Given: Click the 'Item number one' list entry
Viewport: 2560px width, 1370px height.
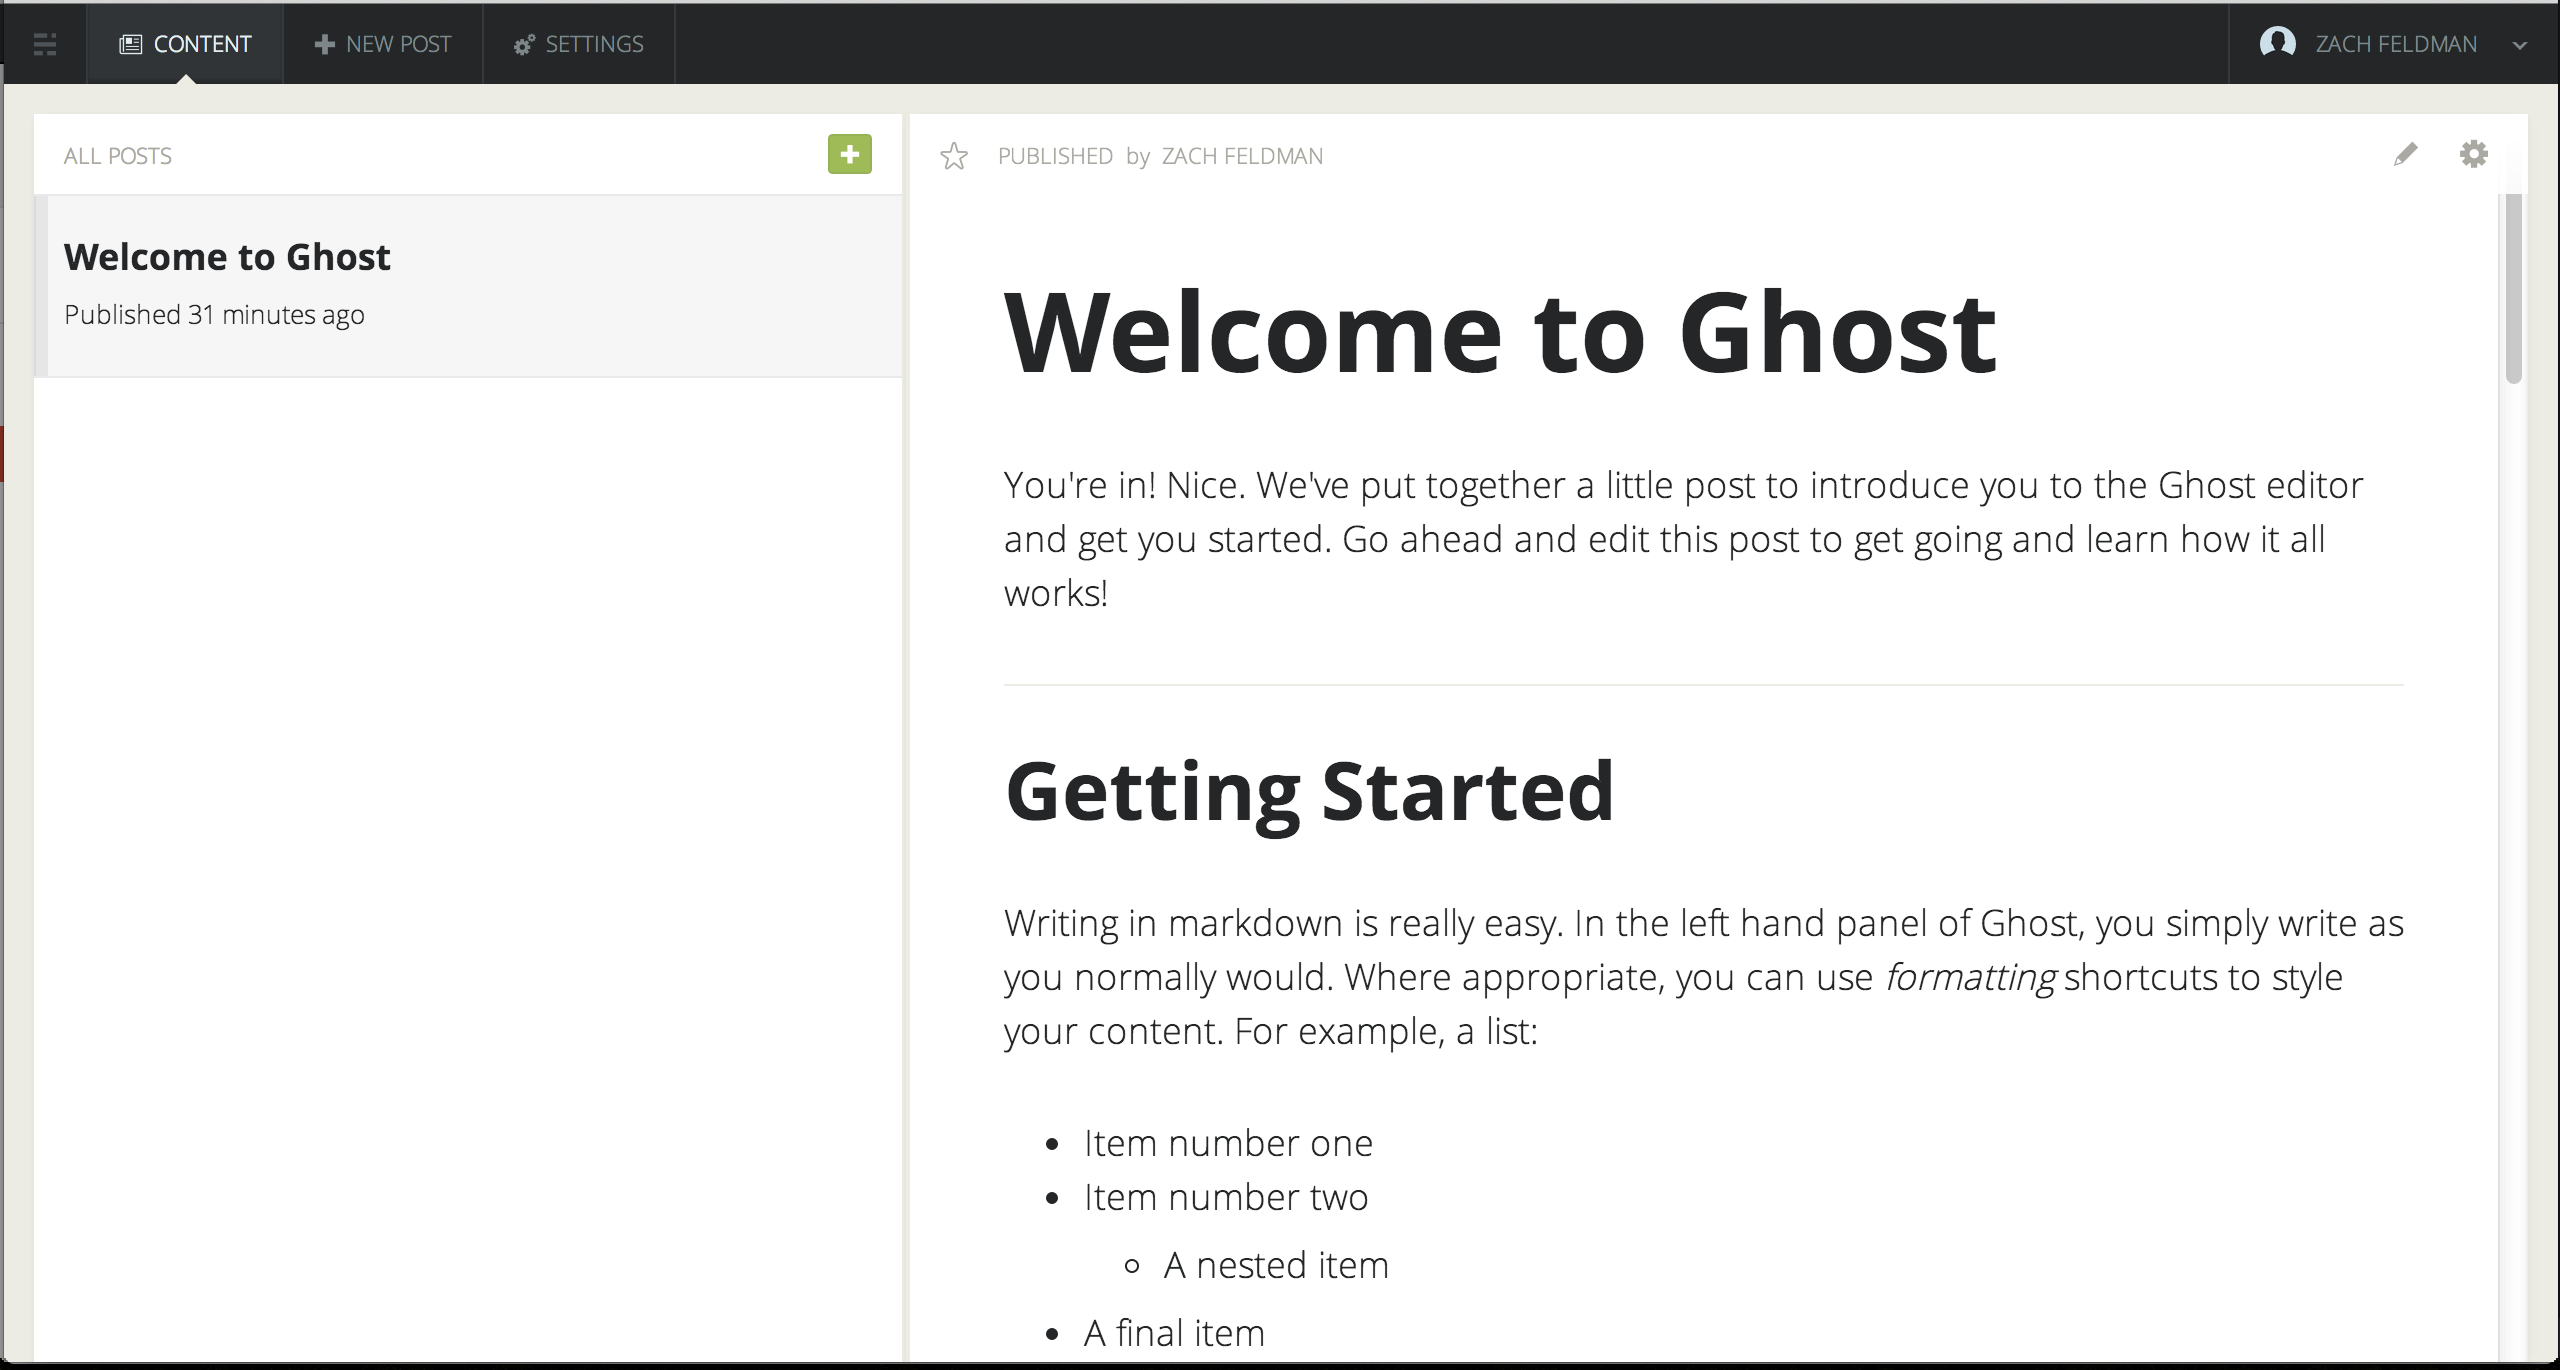Looking at the screenshot, I should (x=1228, y=1143).
